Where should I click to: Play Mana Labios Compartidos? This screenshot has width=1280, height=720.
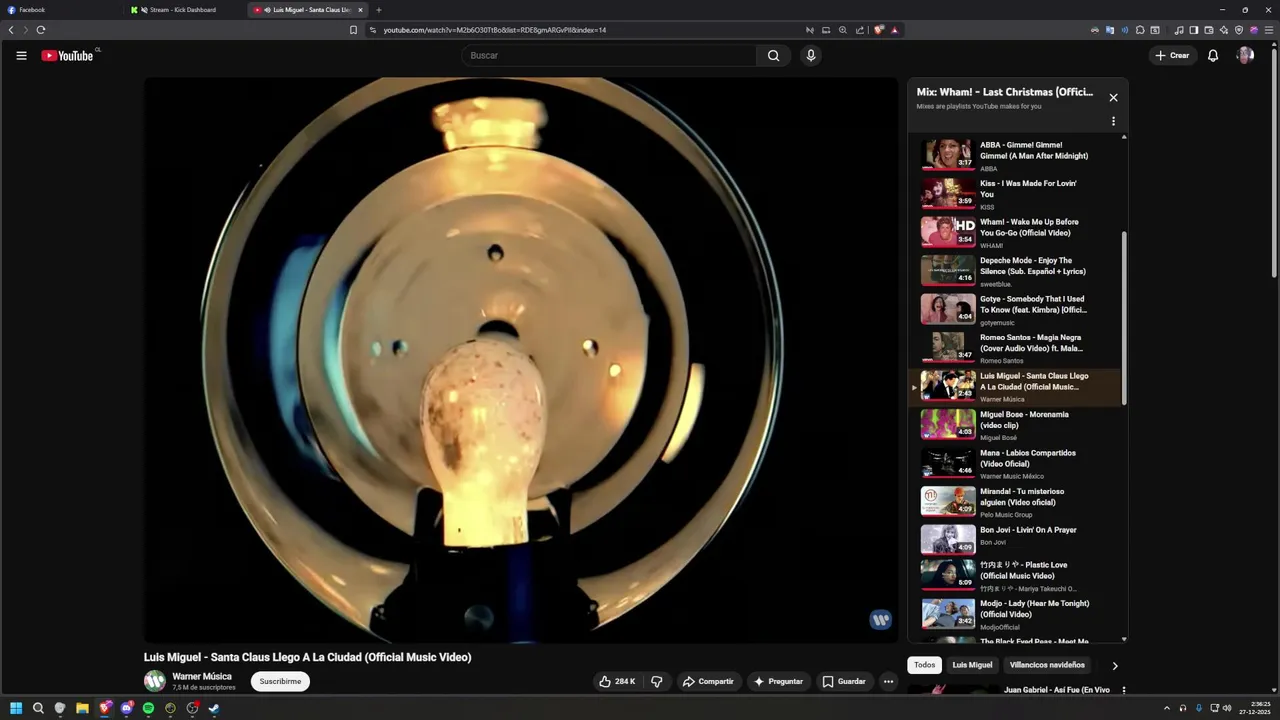coord(1014,463)
